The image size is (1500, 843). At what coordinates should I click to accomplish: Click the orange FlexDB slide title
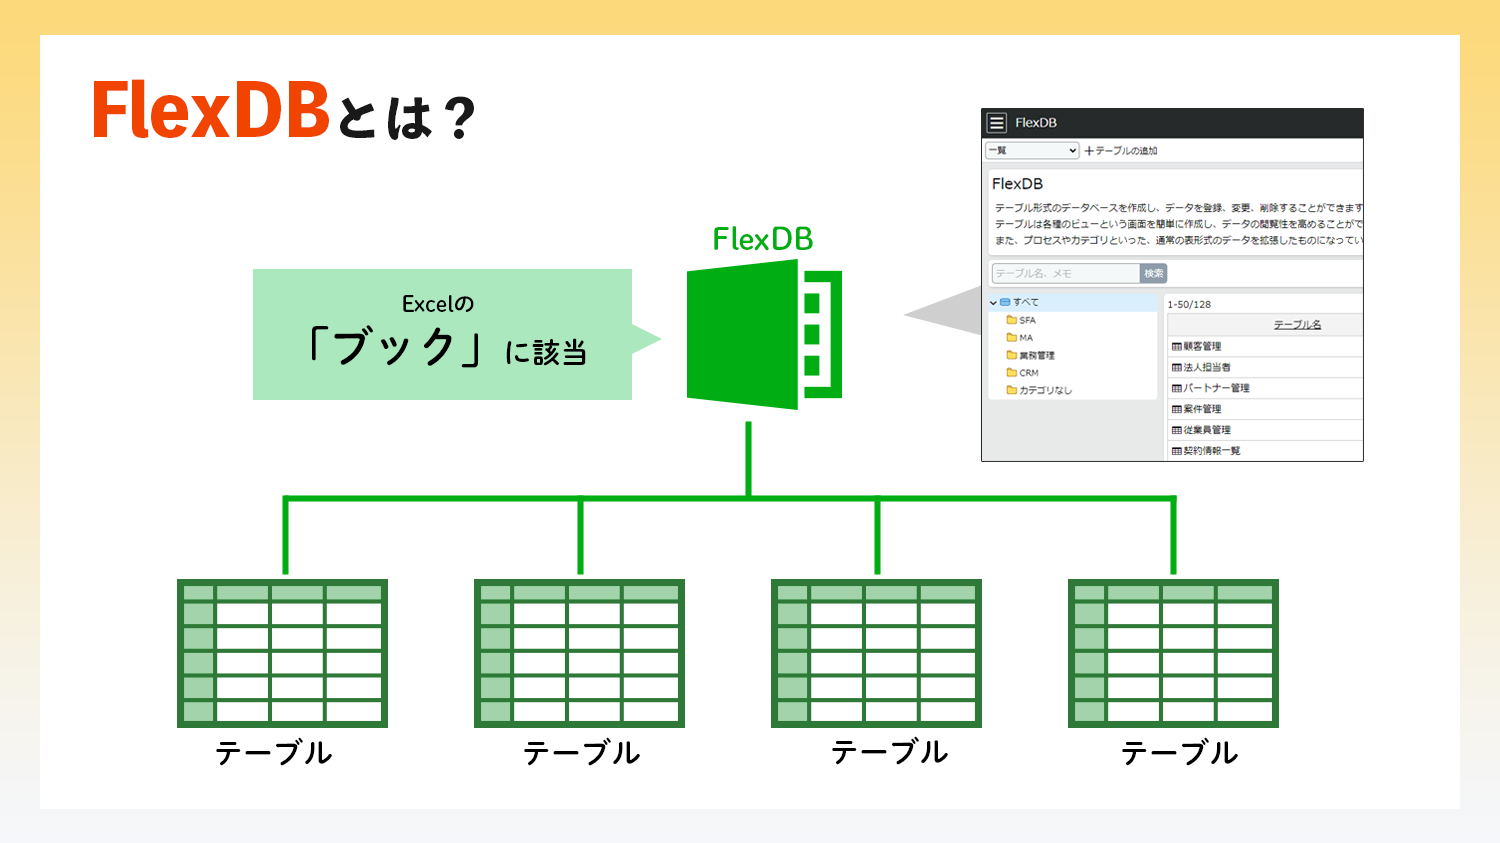(211, 110)
